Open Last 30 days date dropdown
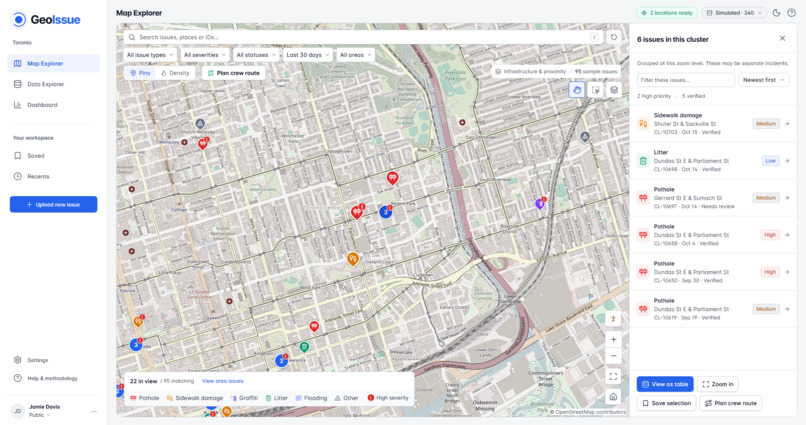The width and height of the screenshot is (806, 425). tap(307, 54)
